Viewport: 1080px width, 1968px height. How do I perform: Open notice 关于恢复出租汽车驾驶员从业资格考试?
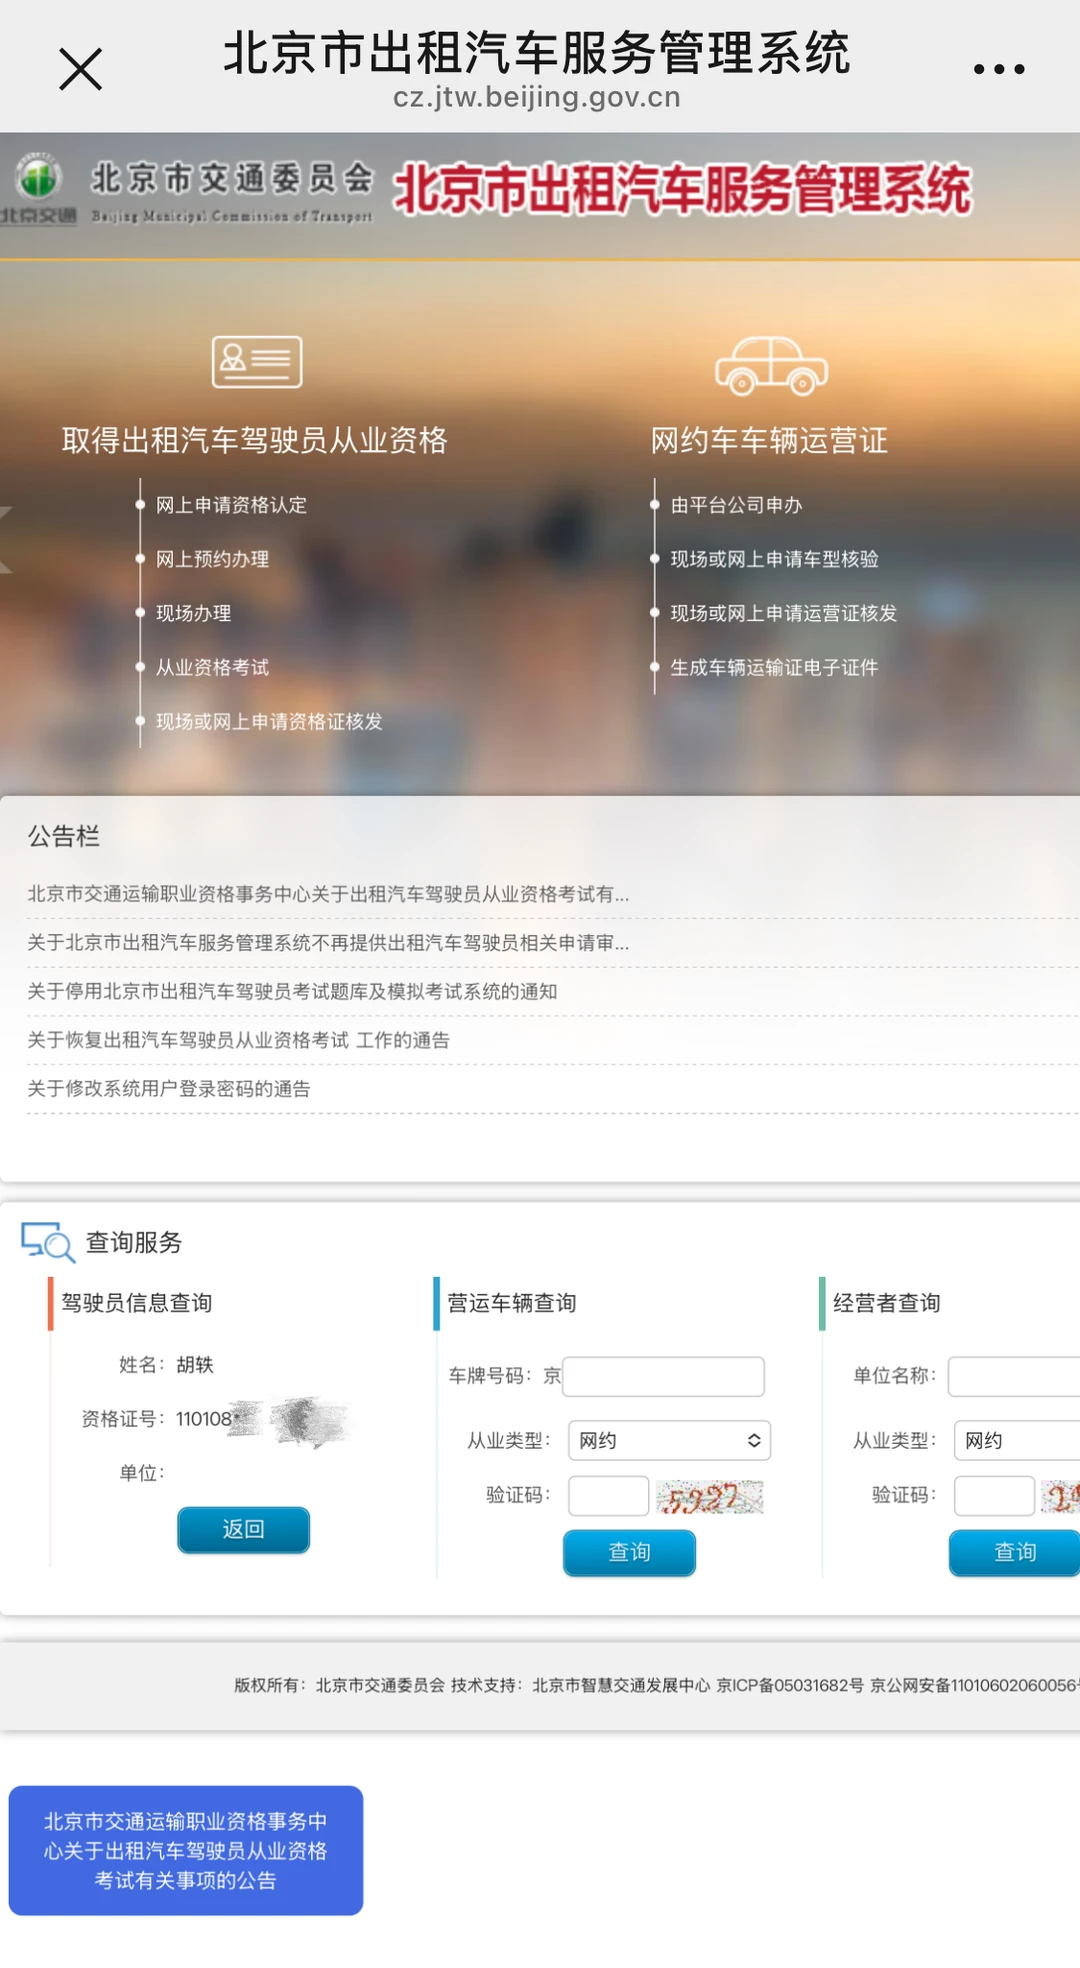[238, 1040]
